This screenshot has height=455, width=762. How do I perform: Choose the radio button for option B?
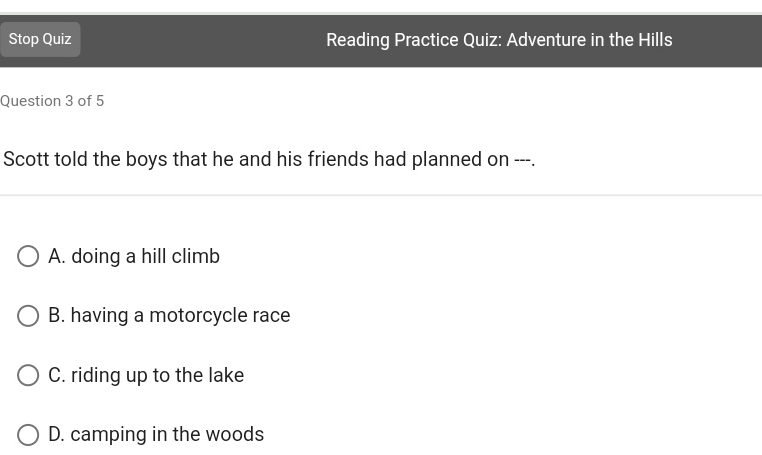tap(28, 316)
